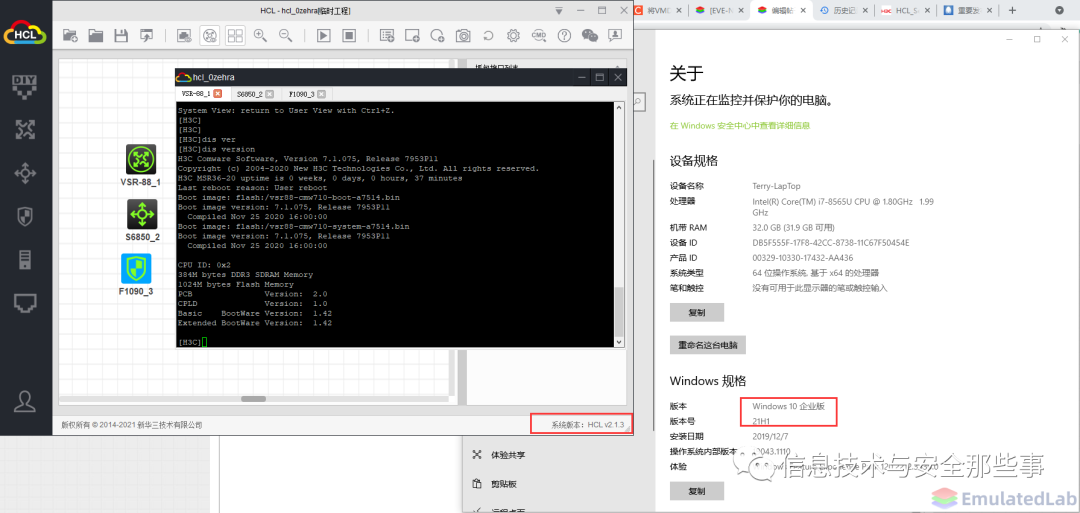The width and height of the screenshot is (1080, 513).
Task: Click the export project icon
Action: [x=146, y=36]
